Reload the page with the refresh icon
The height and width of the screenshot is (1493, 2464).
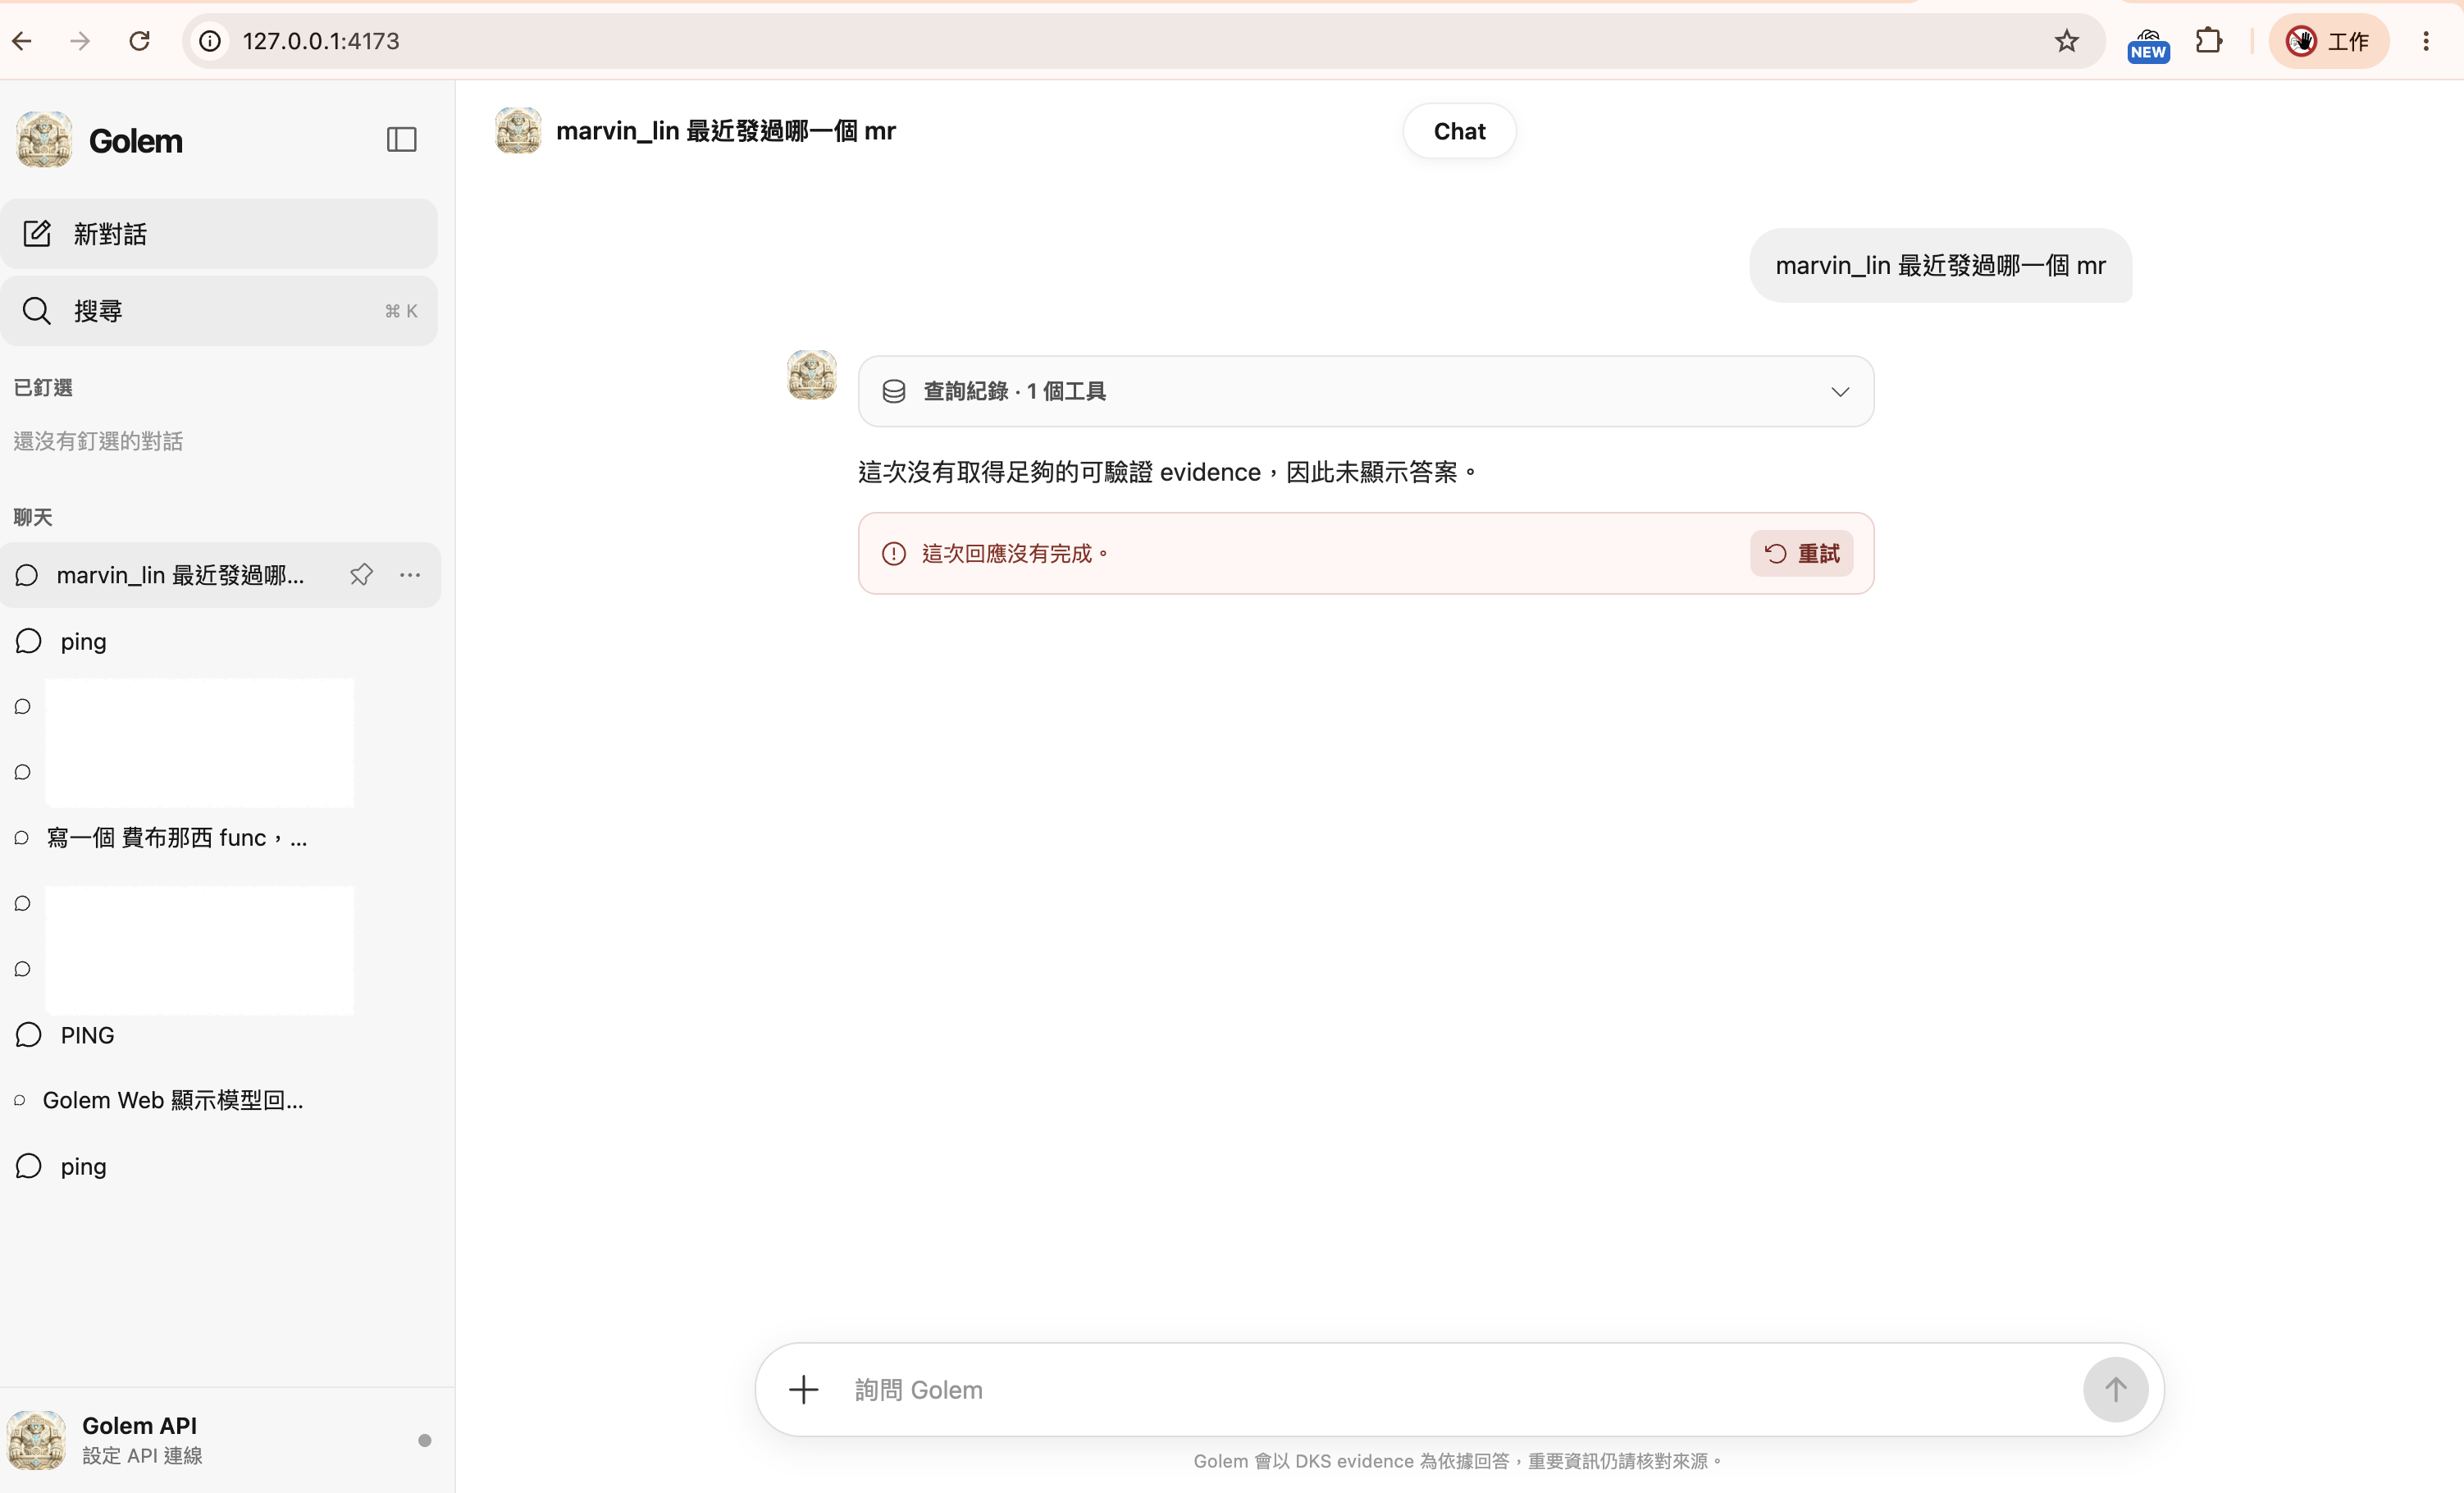pos(140,41)
